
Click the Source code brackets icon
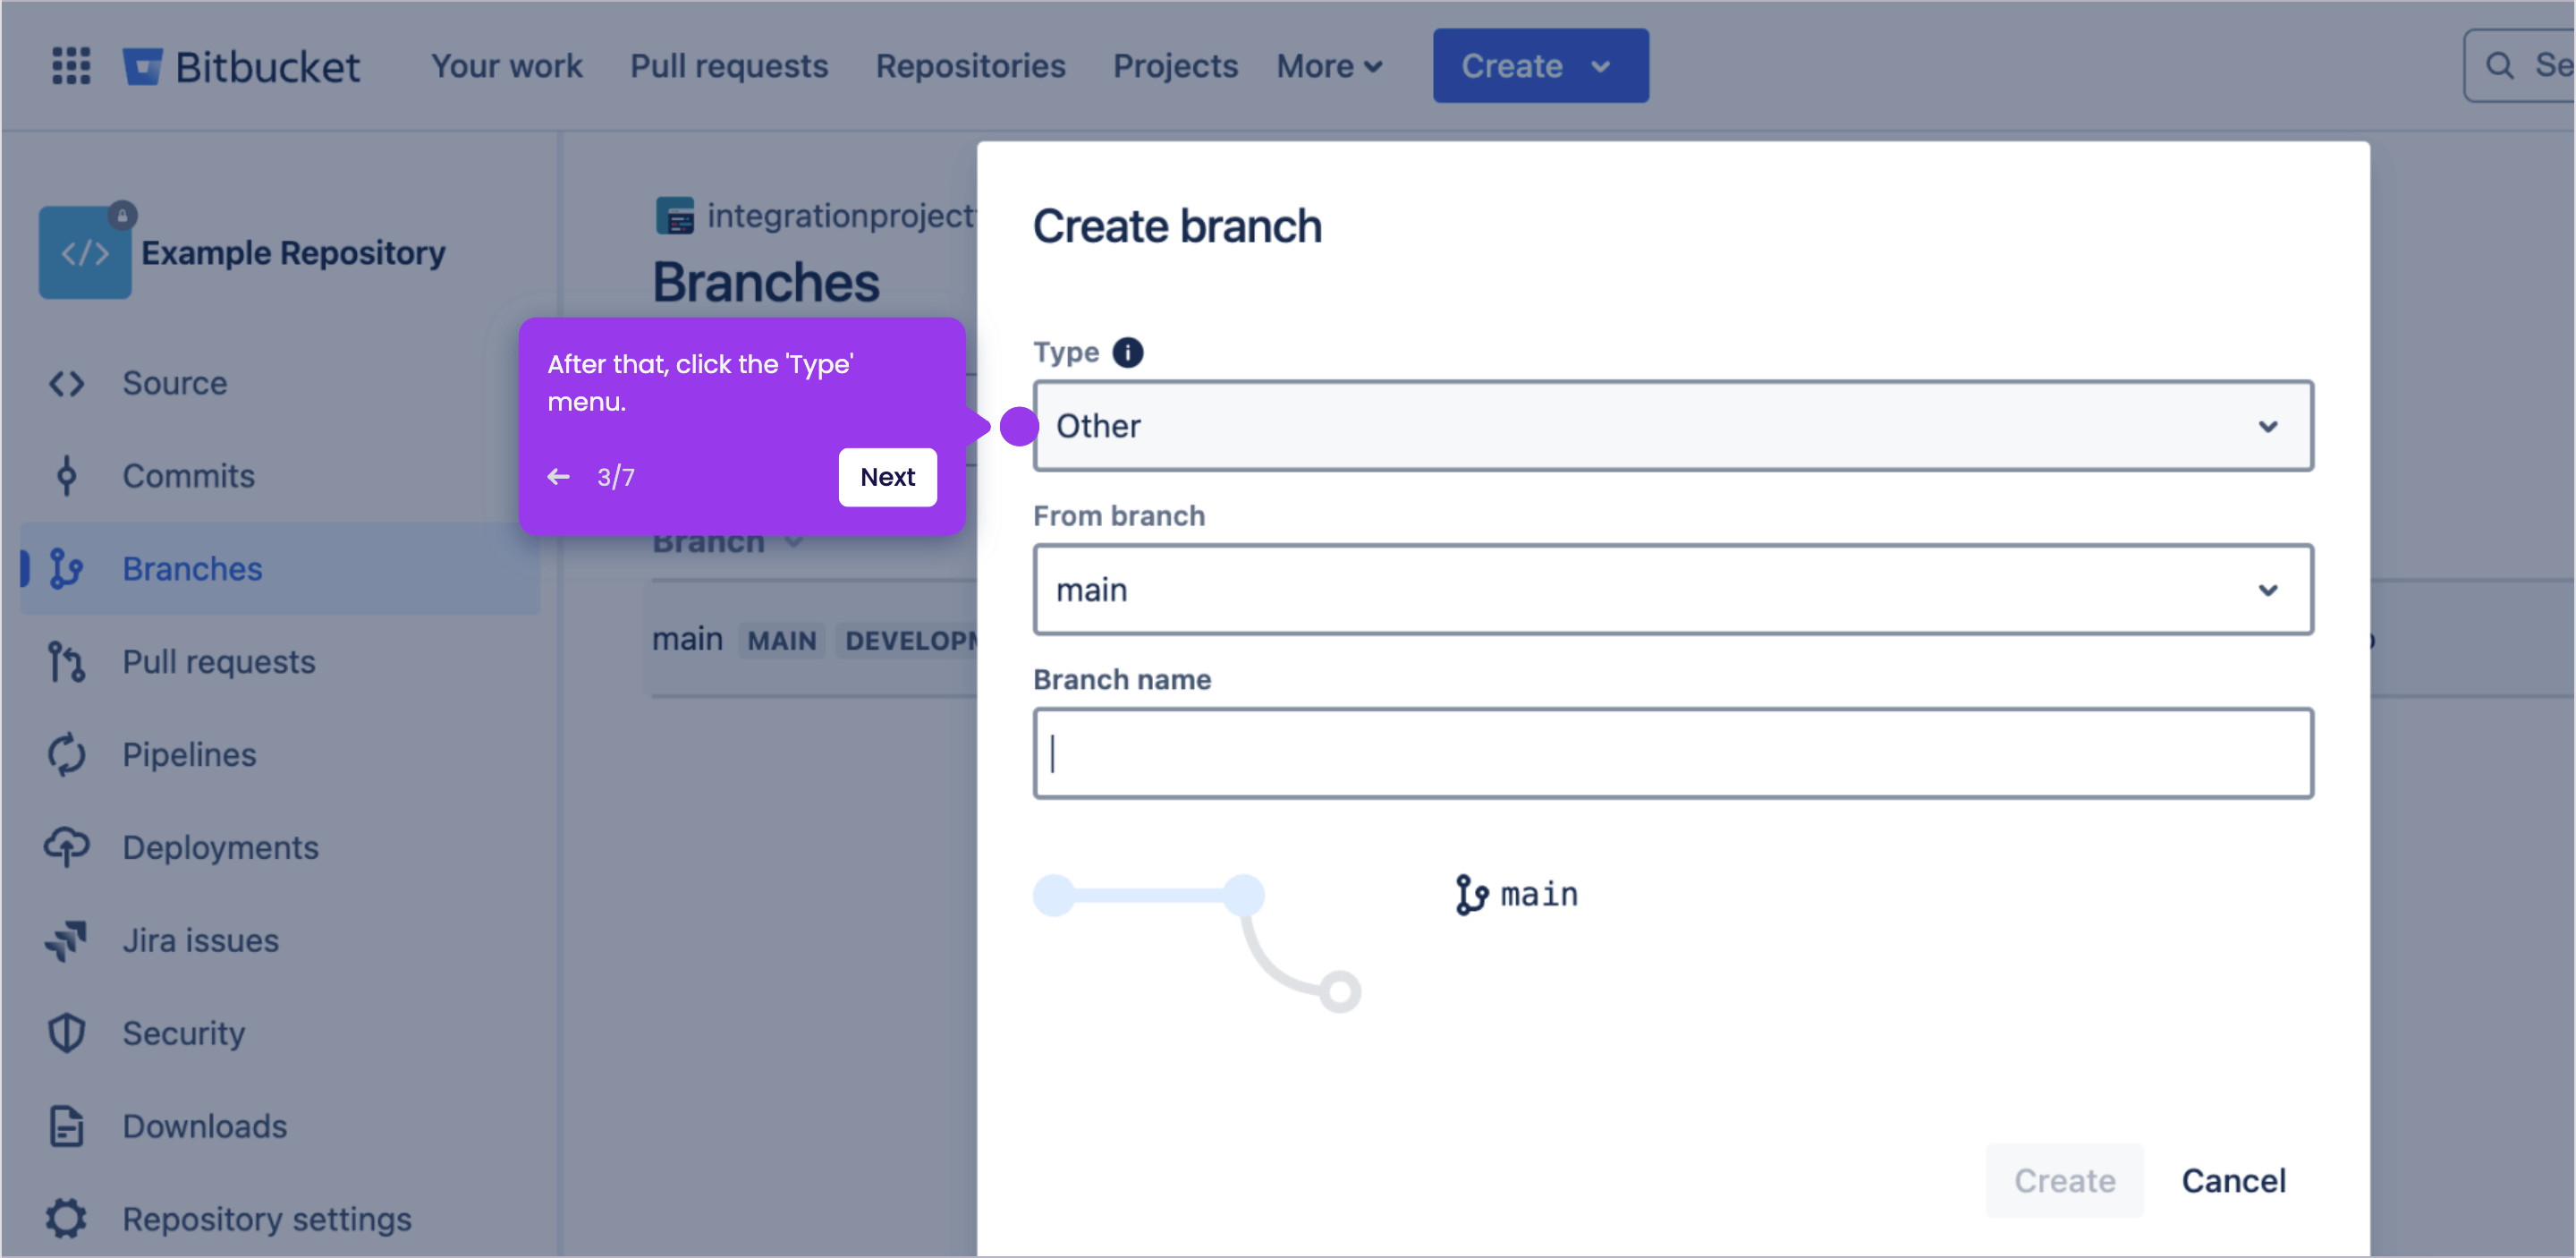click(x=67, y=383)
